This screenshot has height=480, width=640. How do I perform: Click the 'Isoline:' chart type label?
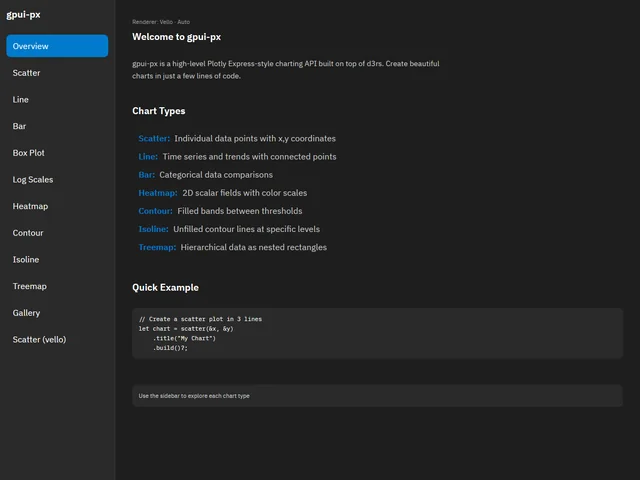pos(153,229)
